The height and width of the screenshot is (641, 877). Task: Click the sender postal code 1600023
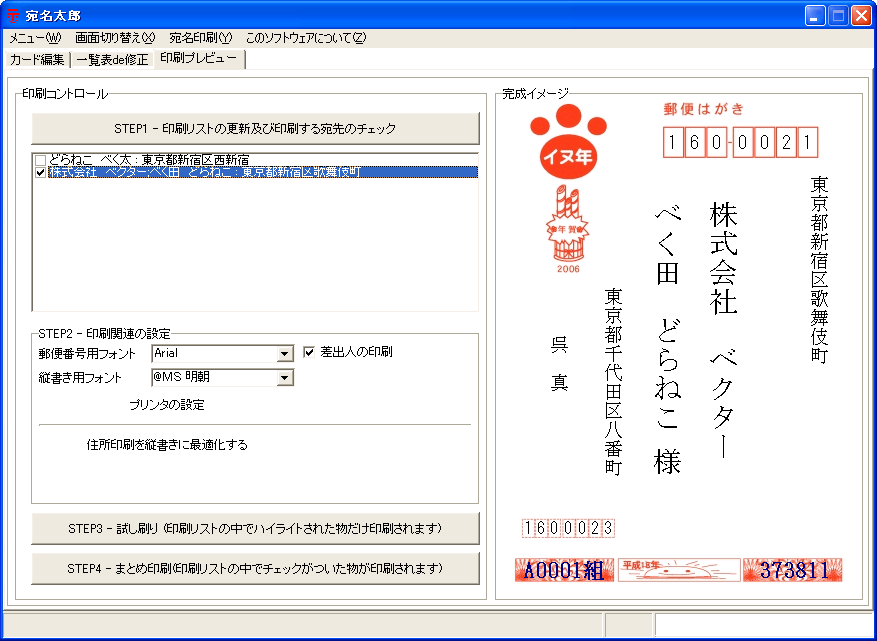568,528
